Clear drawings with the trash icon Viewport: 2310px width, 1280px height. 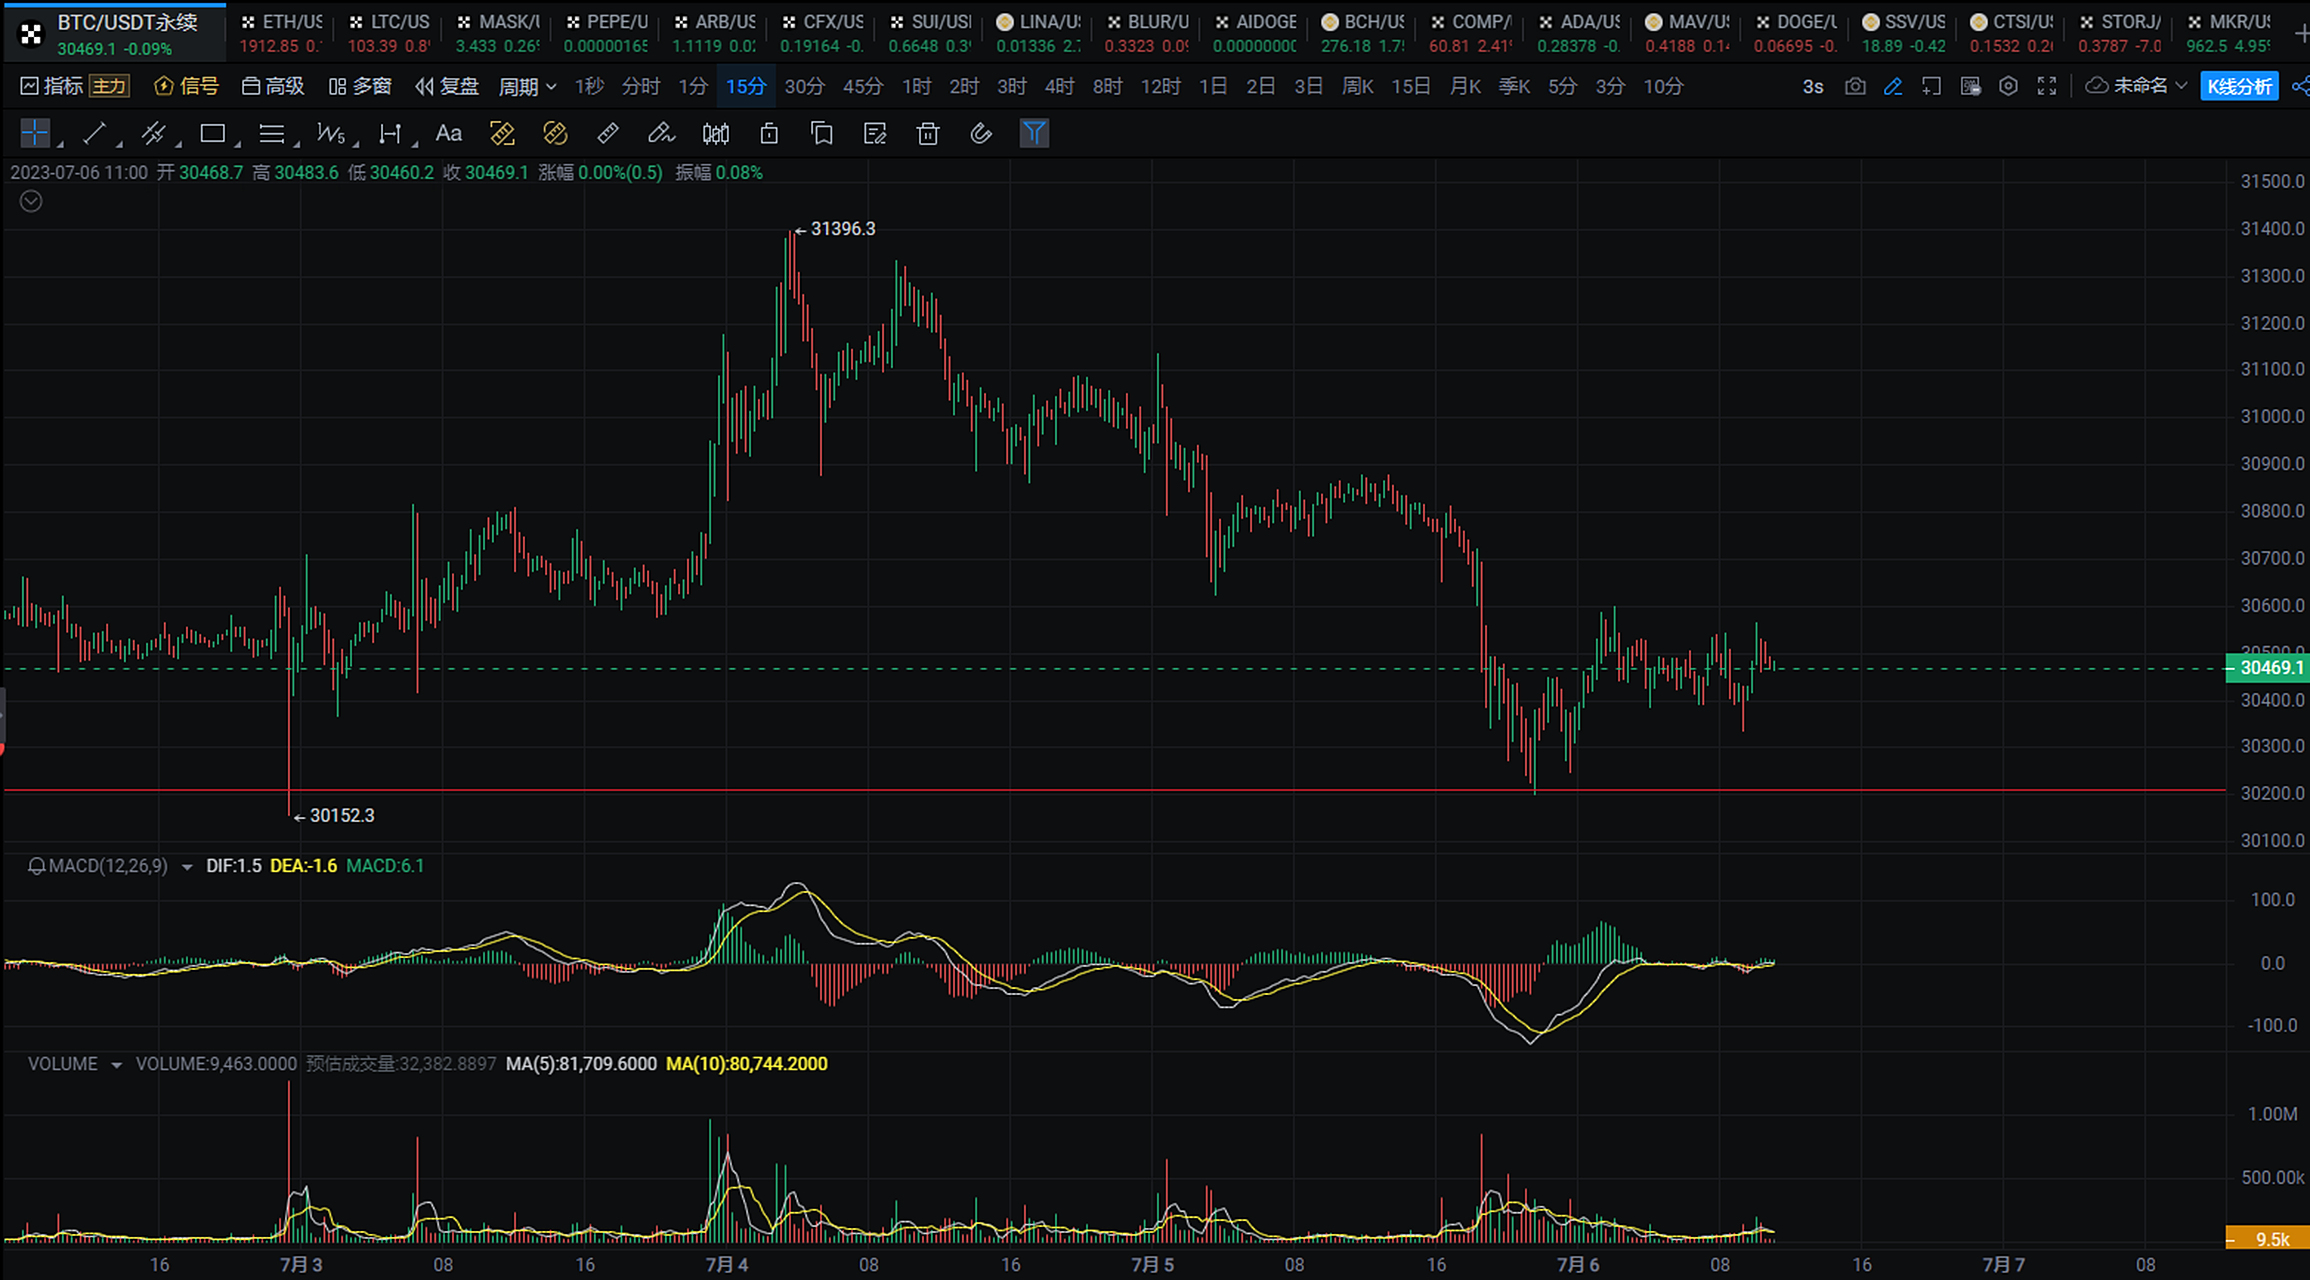pos(927,133)
